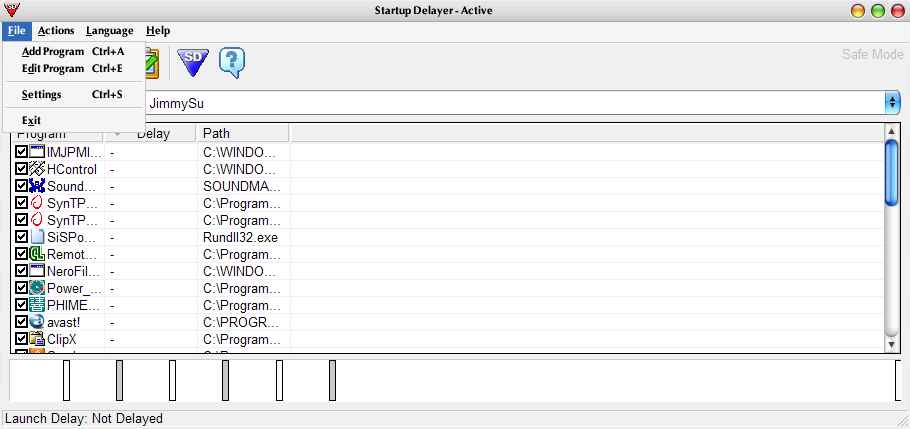Choose Add Program from the File menu

click(73, 52)
